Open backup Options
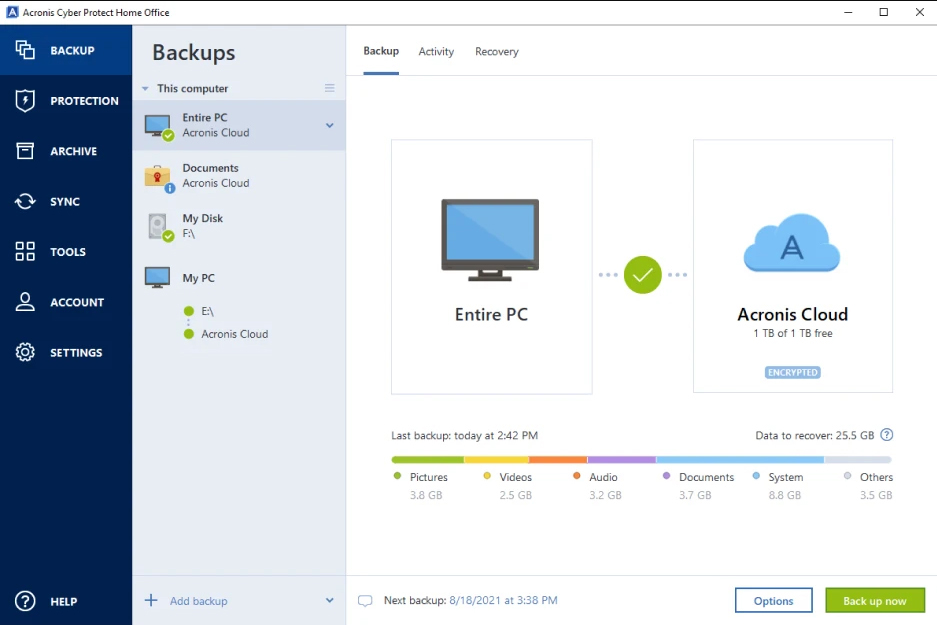937x625 pixels. tap(773, 600)
